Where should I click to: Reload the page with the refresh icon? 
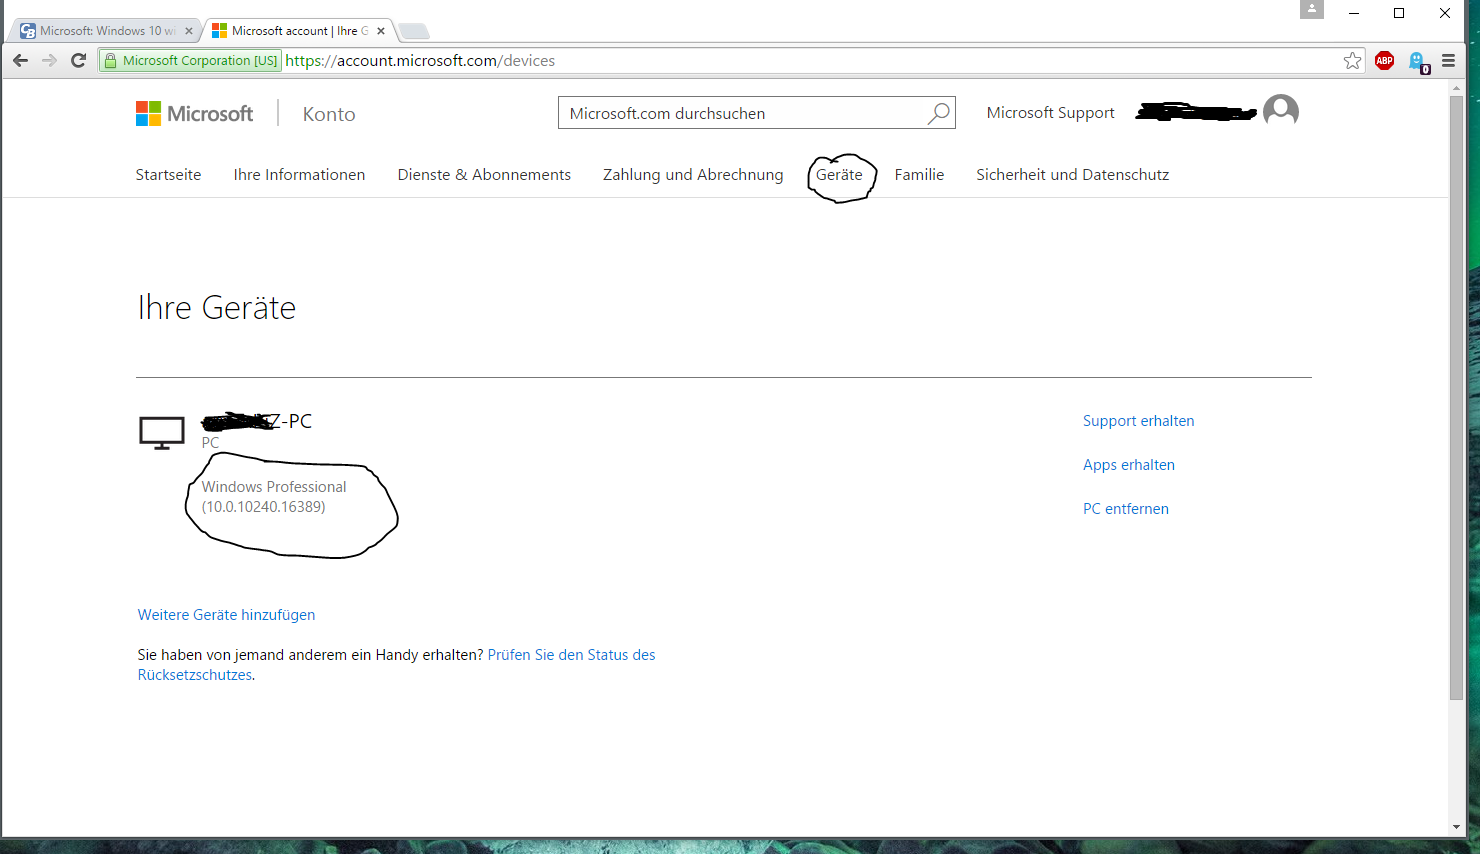[x=79, y=61]
